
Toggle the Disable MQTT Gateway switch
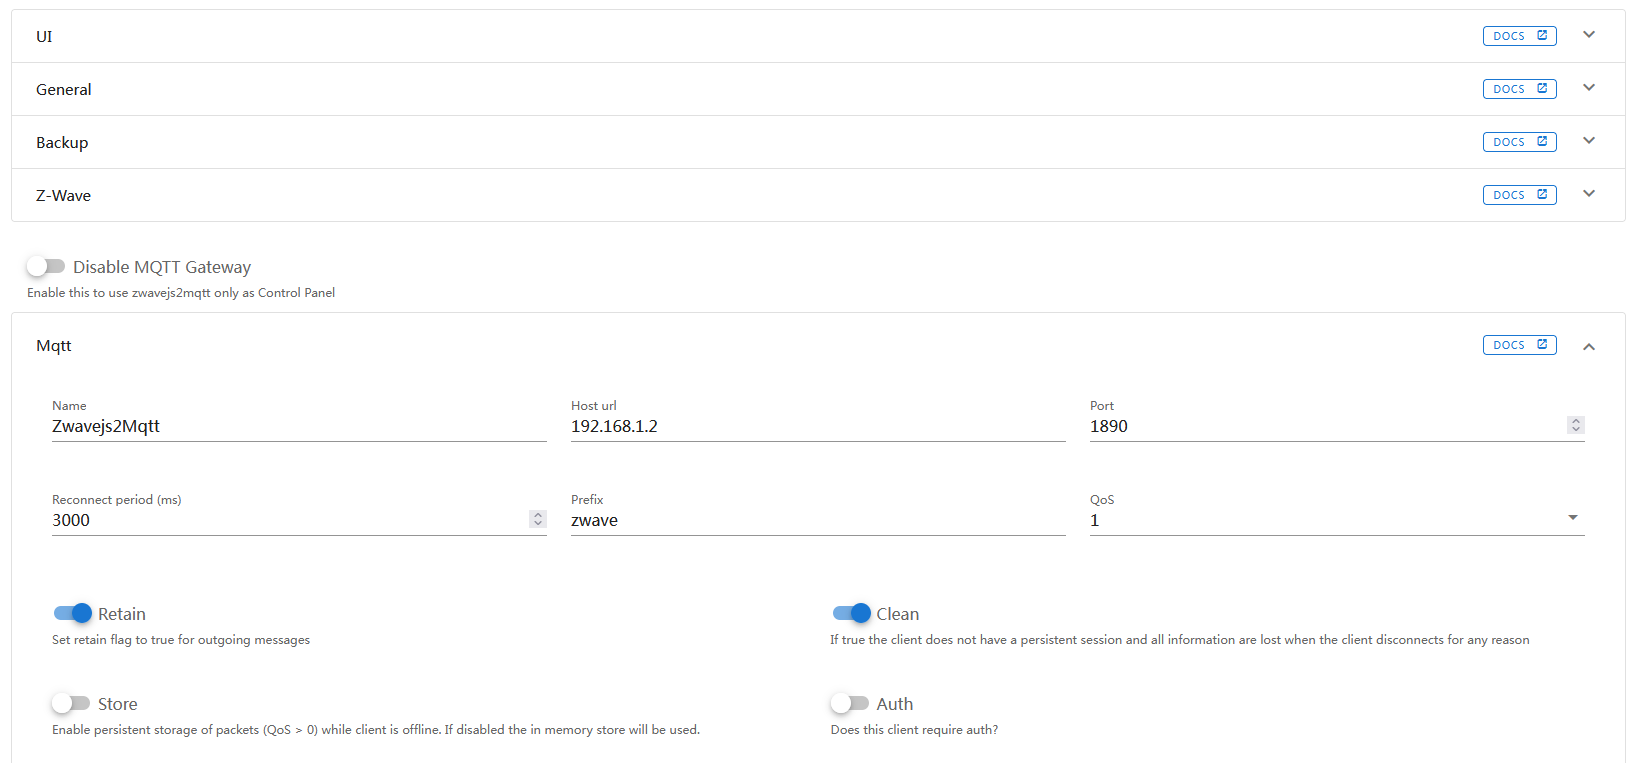click(x=46, y=266)
